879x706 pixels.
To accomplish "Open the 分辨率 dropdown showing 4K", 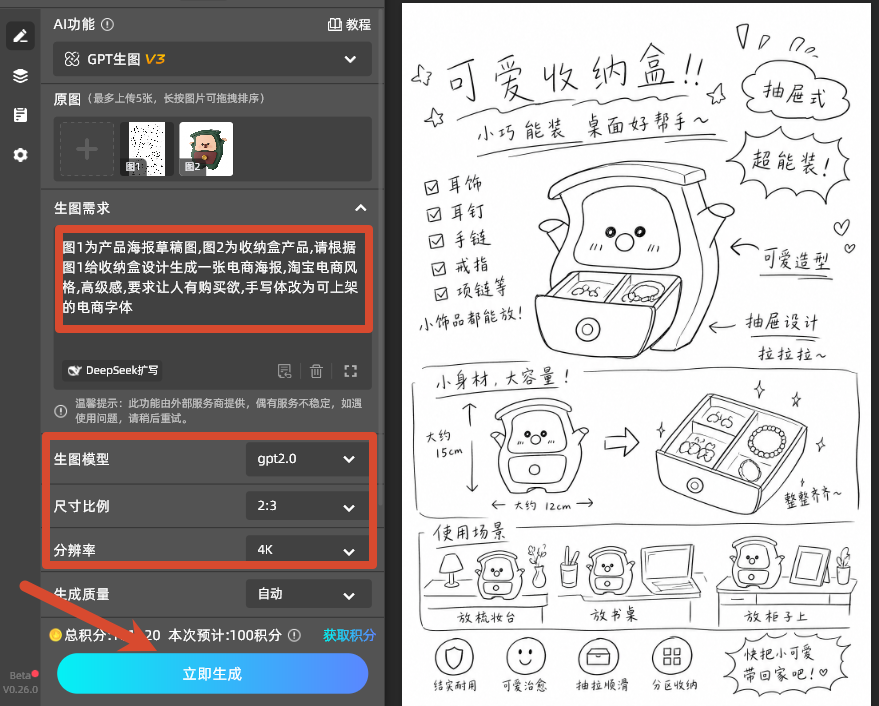I will (307, 550).
